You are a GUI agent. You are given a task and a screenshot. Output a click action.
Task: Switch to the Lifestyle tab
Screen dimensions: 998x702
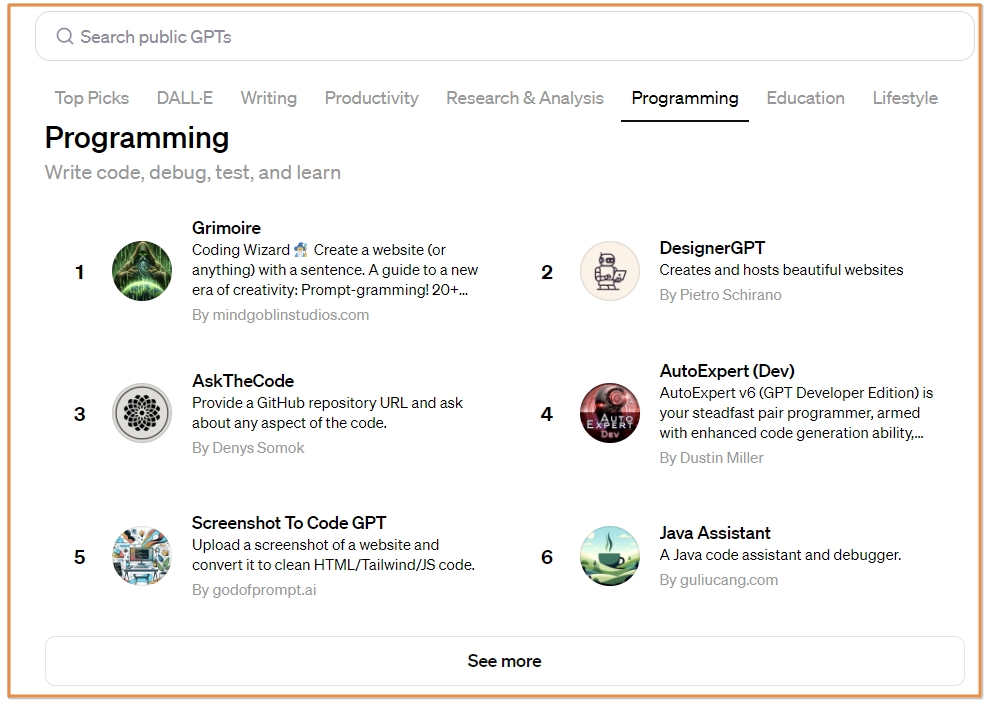[x=905, y=98]
